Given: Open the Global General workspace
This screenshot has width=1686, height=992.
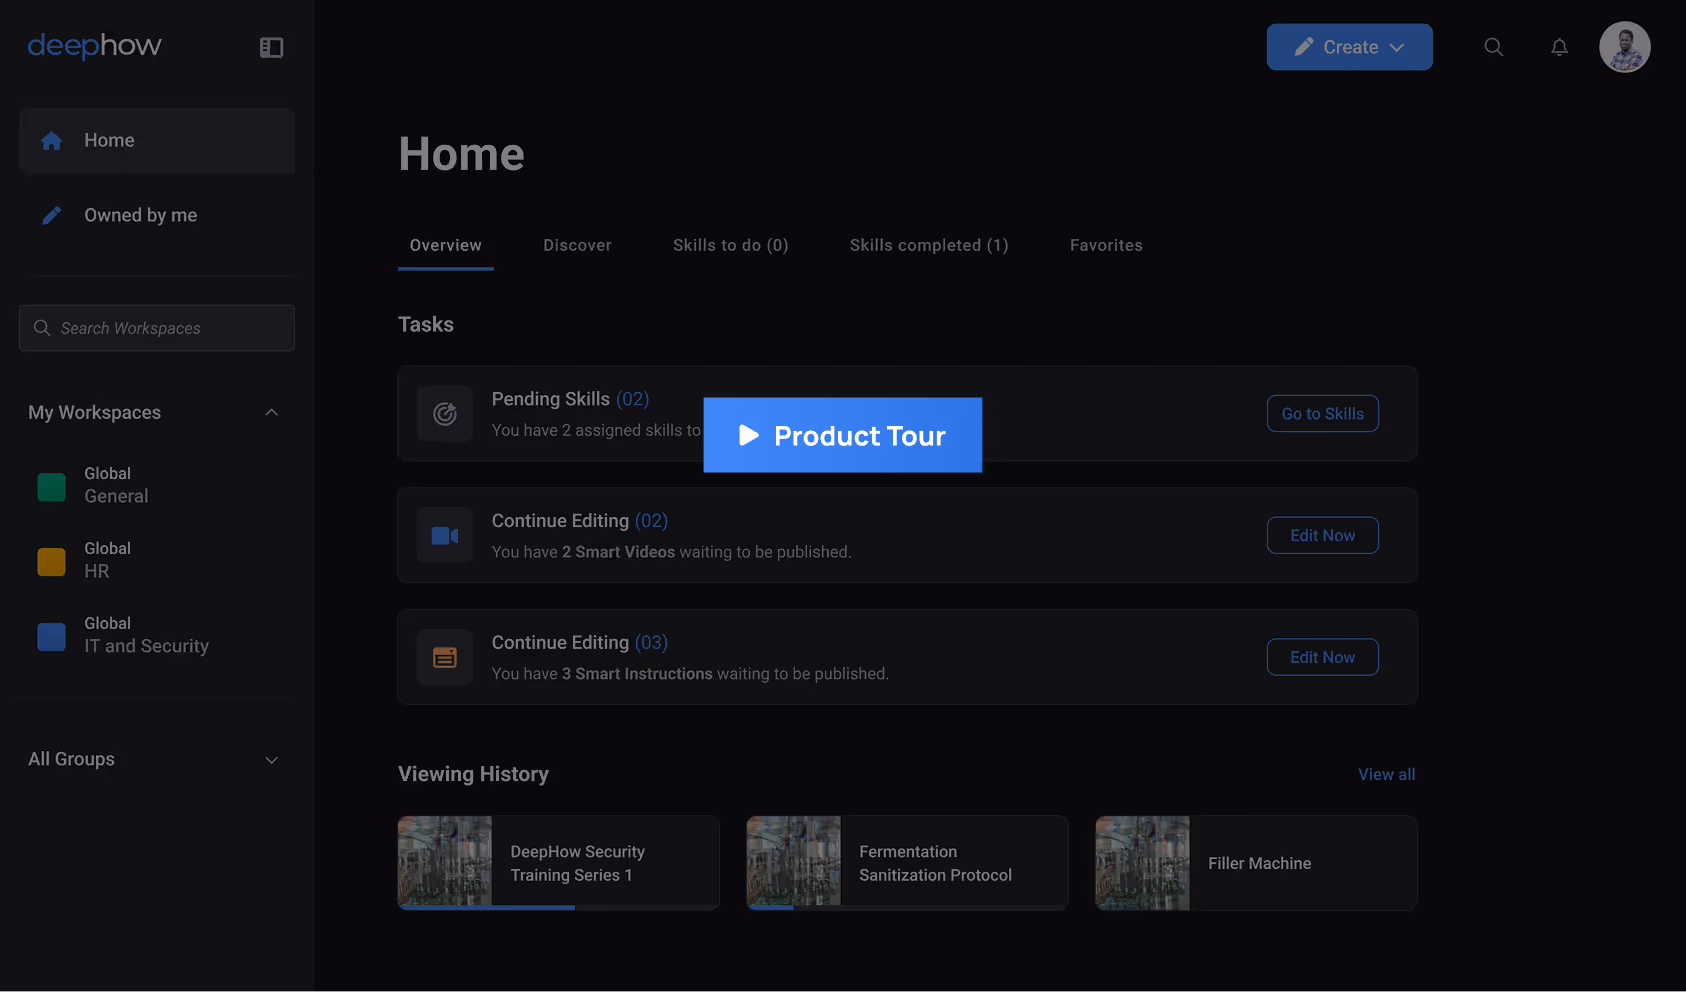Looking at the screenshot, I should click(116, 485).
